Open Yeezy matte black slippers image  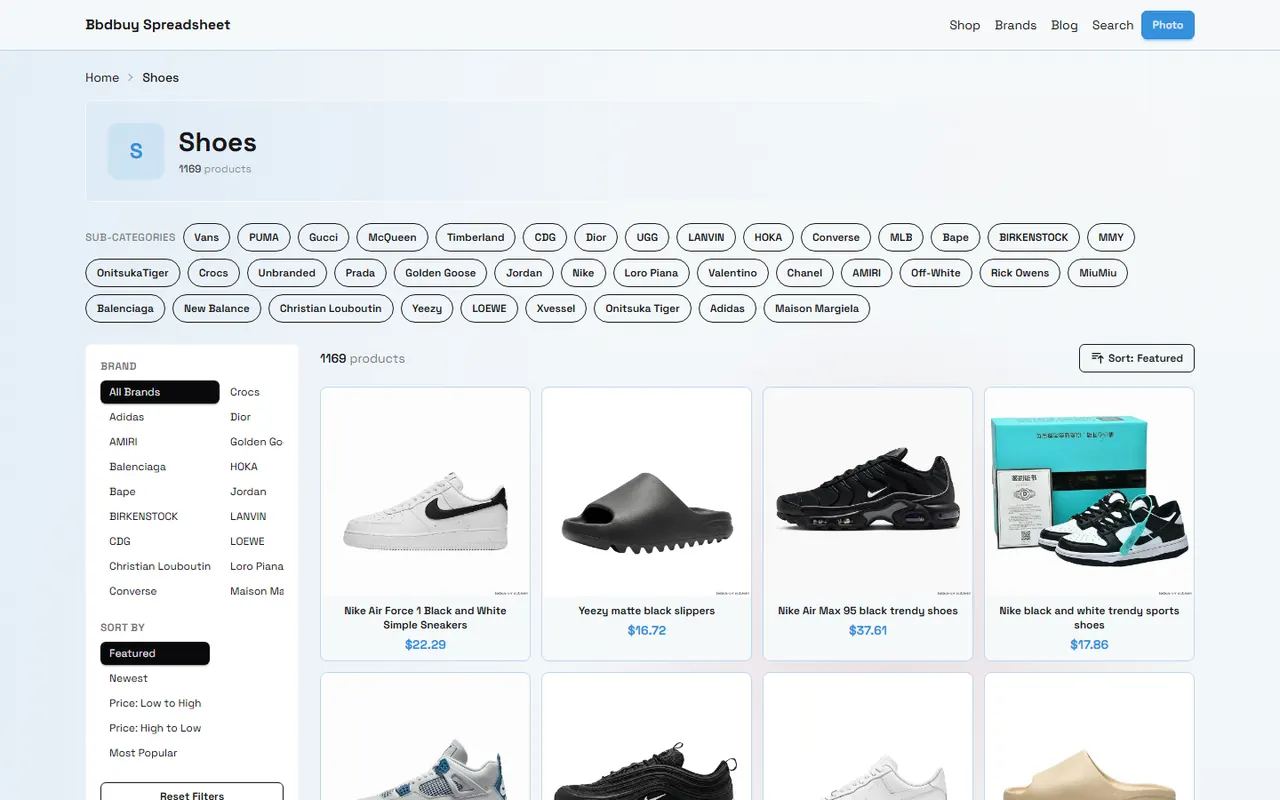[x=647, y=492]
